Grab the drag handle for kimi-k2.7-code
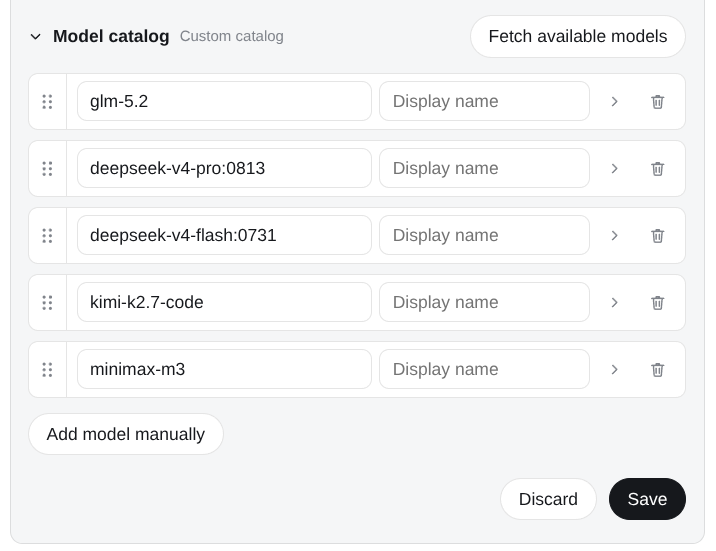Viewport: 716px width, 551px height. (x=47, y=303)
